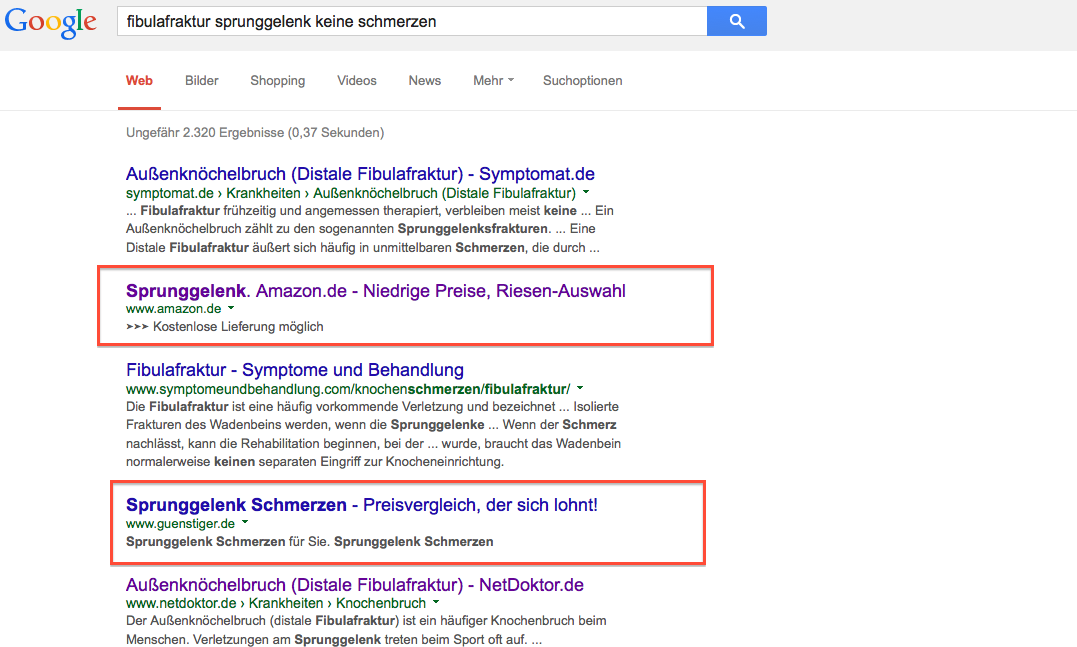Click the symptomat.de breadcrumb URL text
This screenshot has width=1077, height=647.
coord(351,193)
